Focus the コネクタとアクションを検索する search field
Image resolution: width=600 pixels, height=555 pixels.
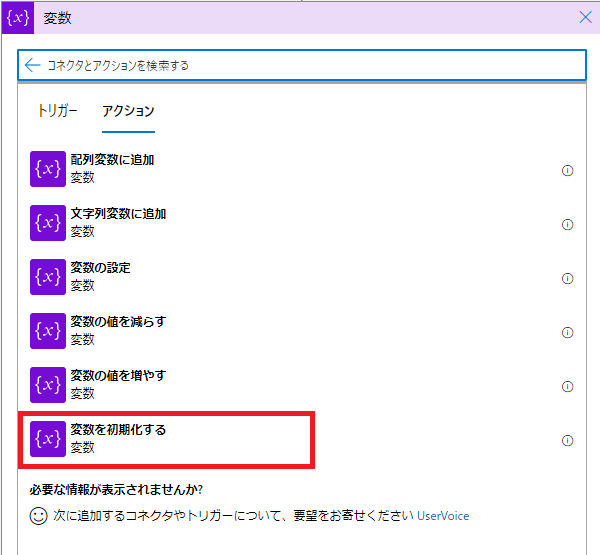302,65
